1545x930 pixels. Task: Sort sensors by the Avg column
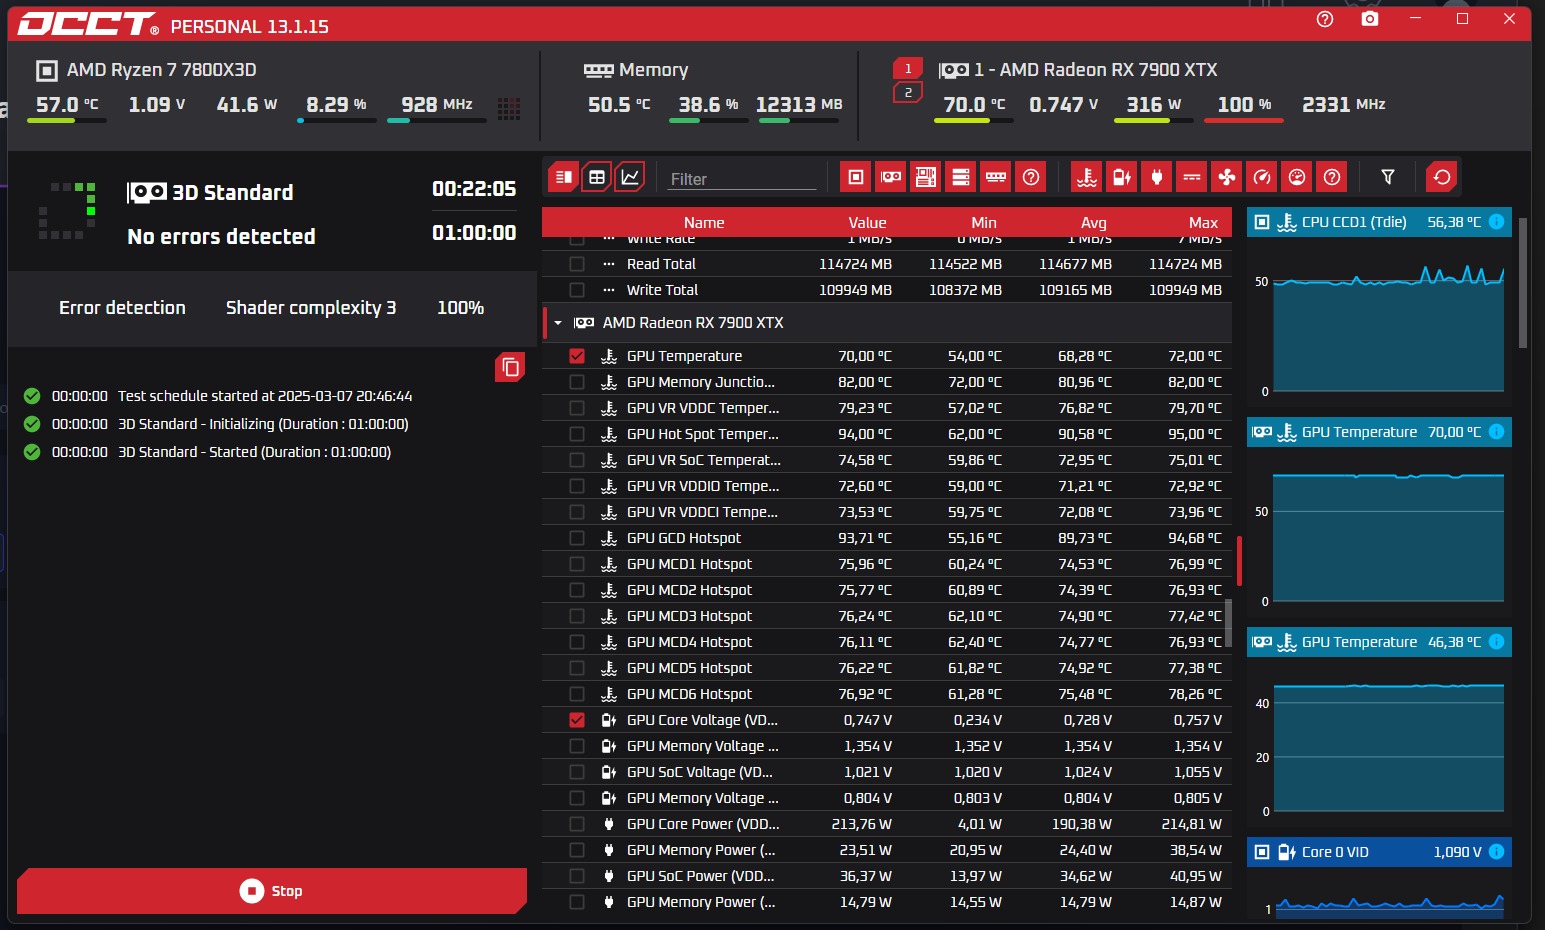(x=1094, y=223)
